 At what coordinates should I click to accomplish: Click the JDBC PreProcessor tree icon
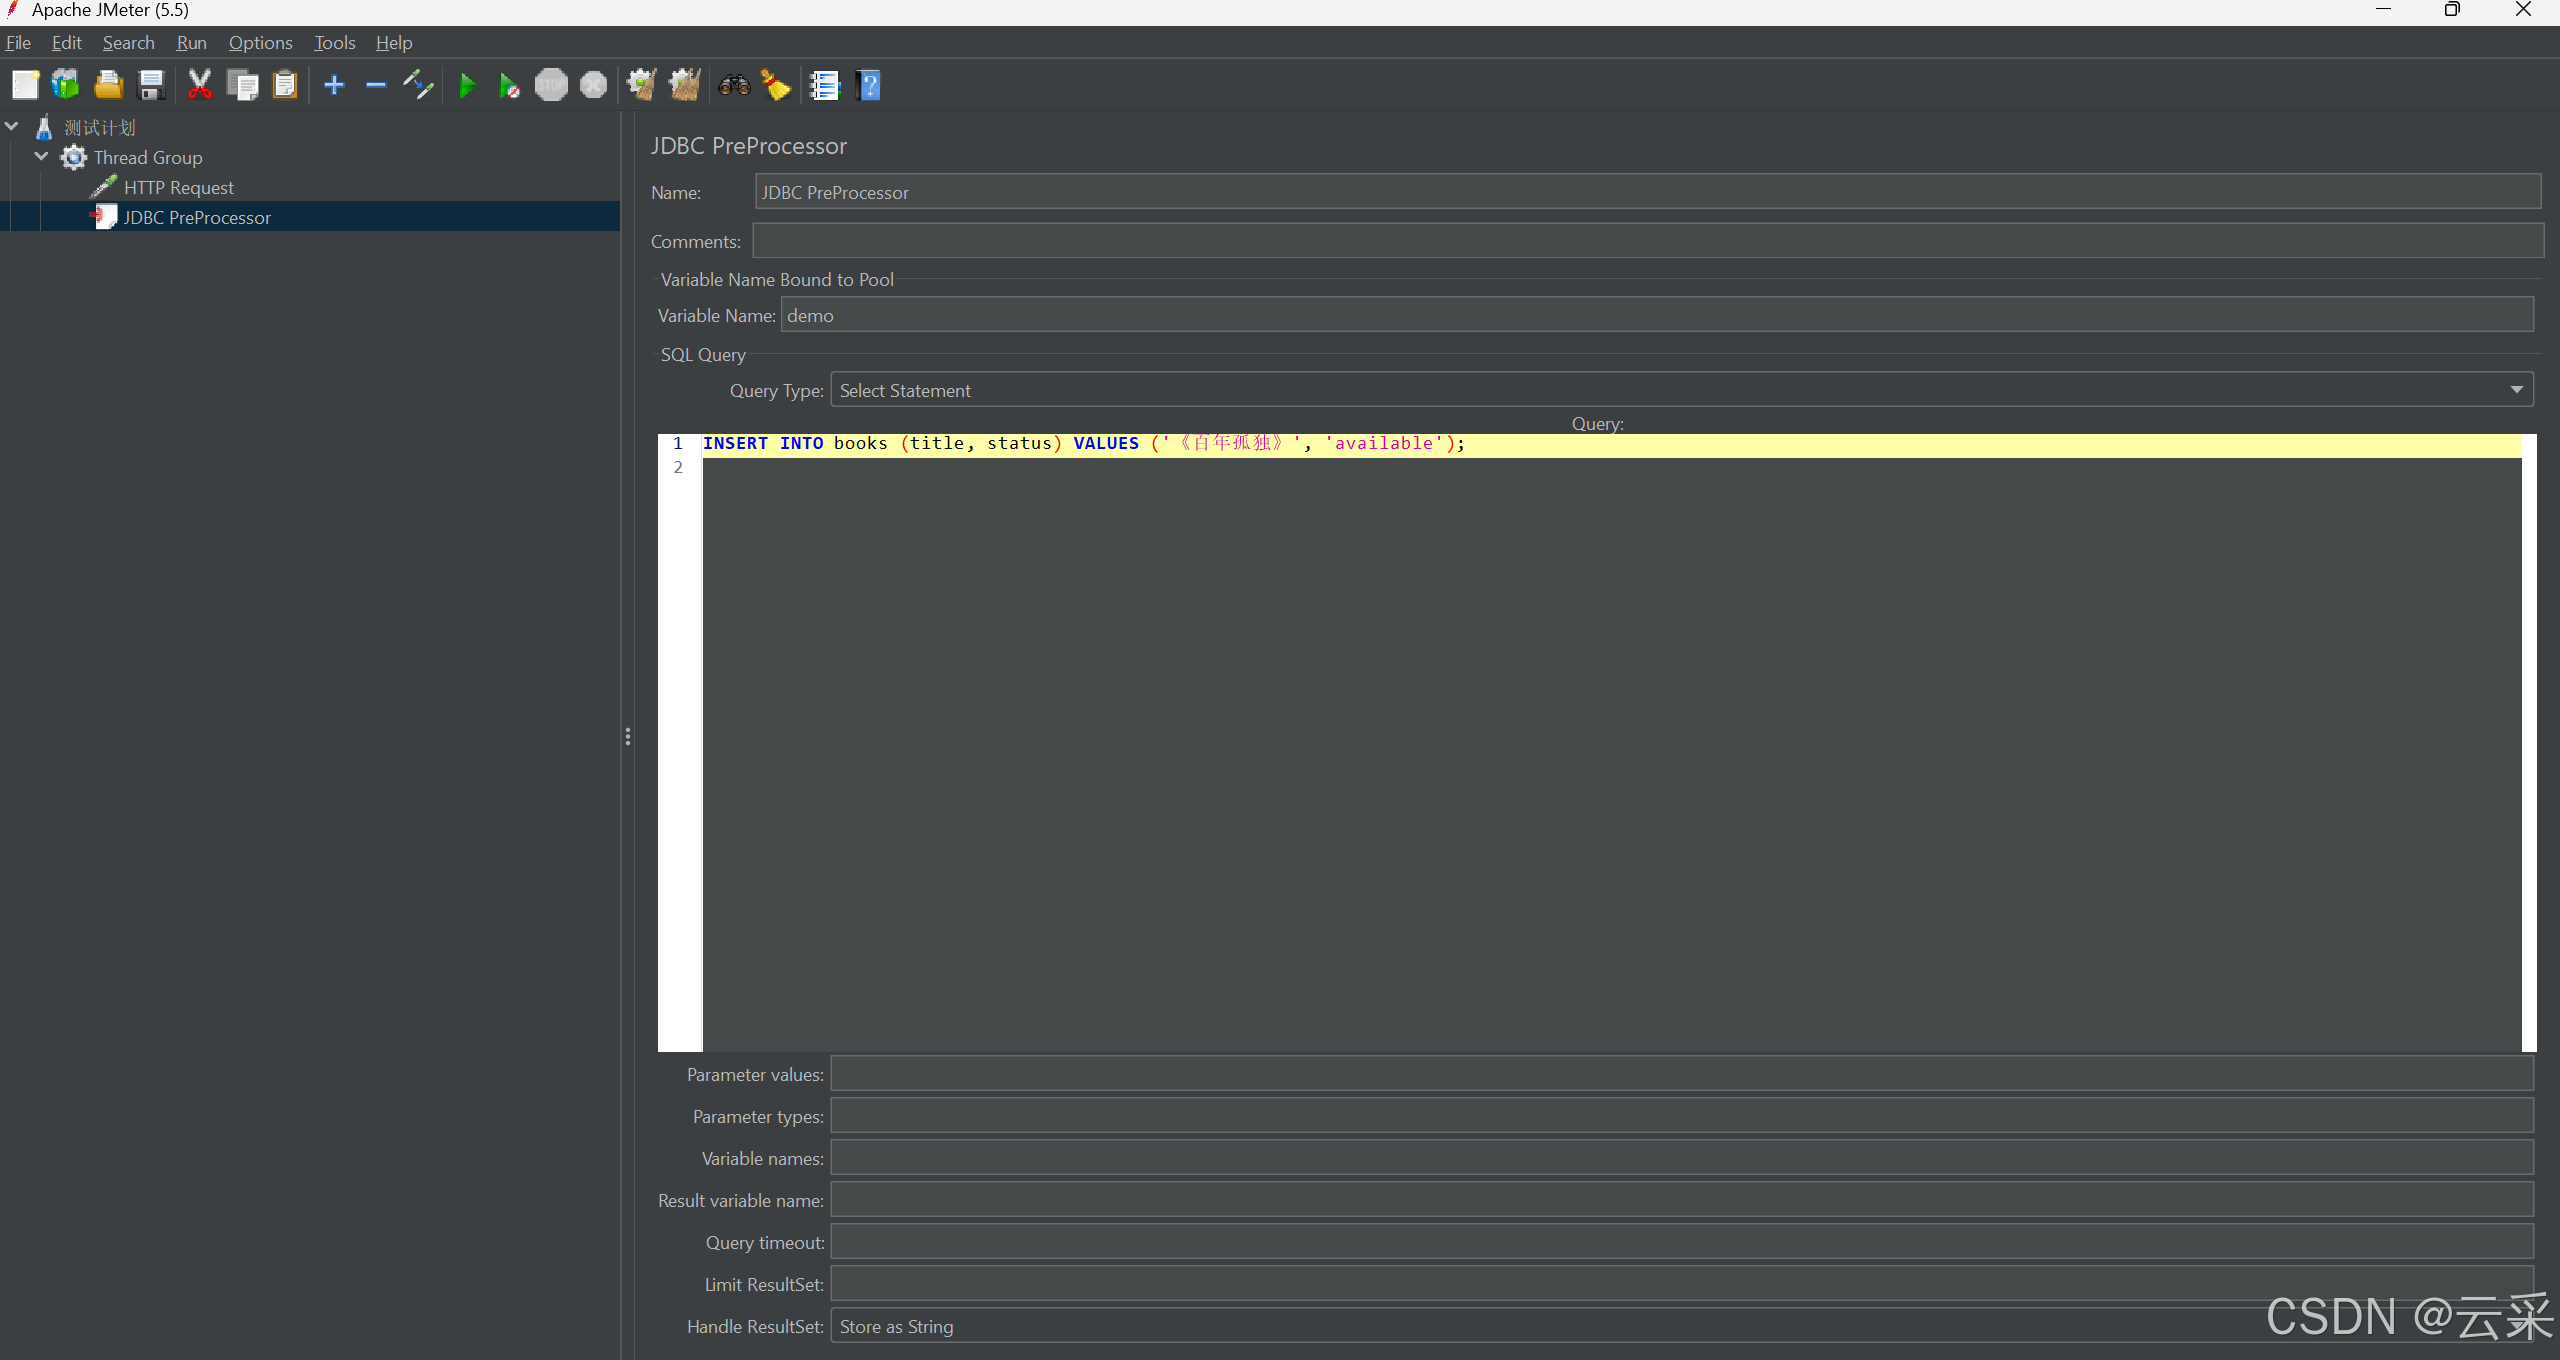click(x=104, y=217)
